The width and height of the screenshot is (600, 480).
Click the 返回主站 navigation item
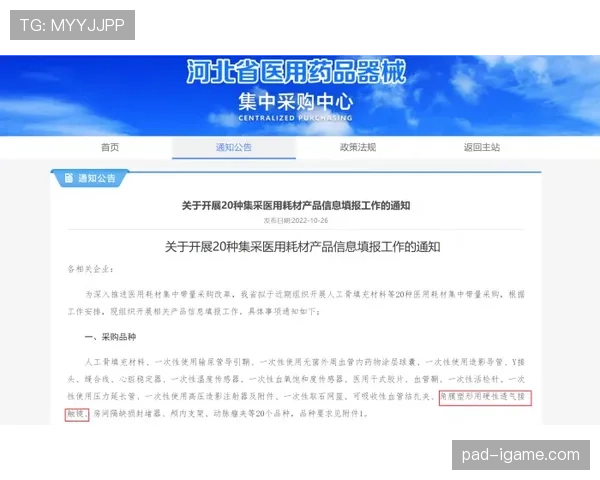[x=482, y=147]
